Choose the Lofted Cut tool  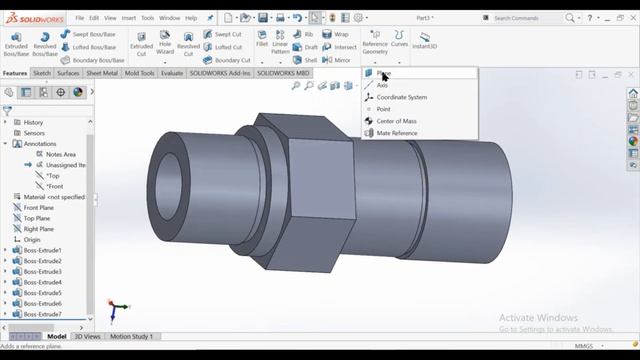[x=223, y=47]
